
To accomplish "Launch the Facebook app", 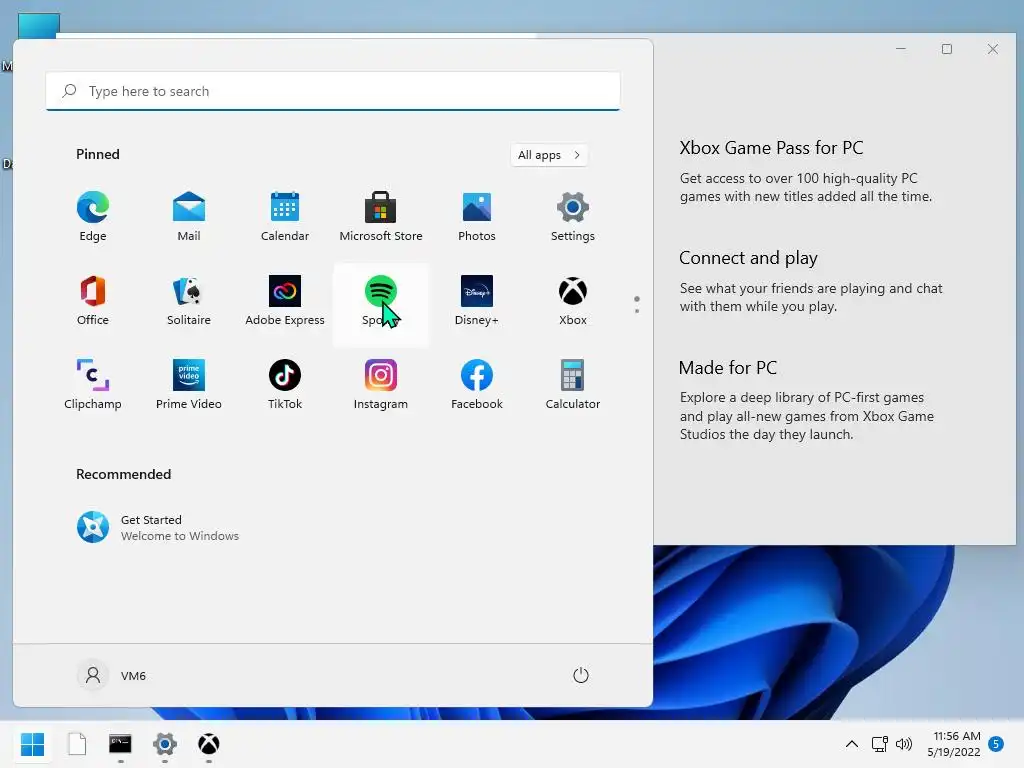I will click(477, 385).
